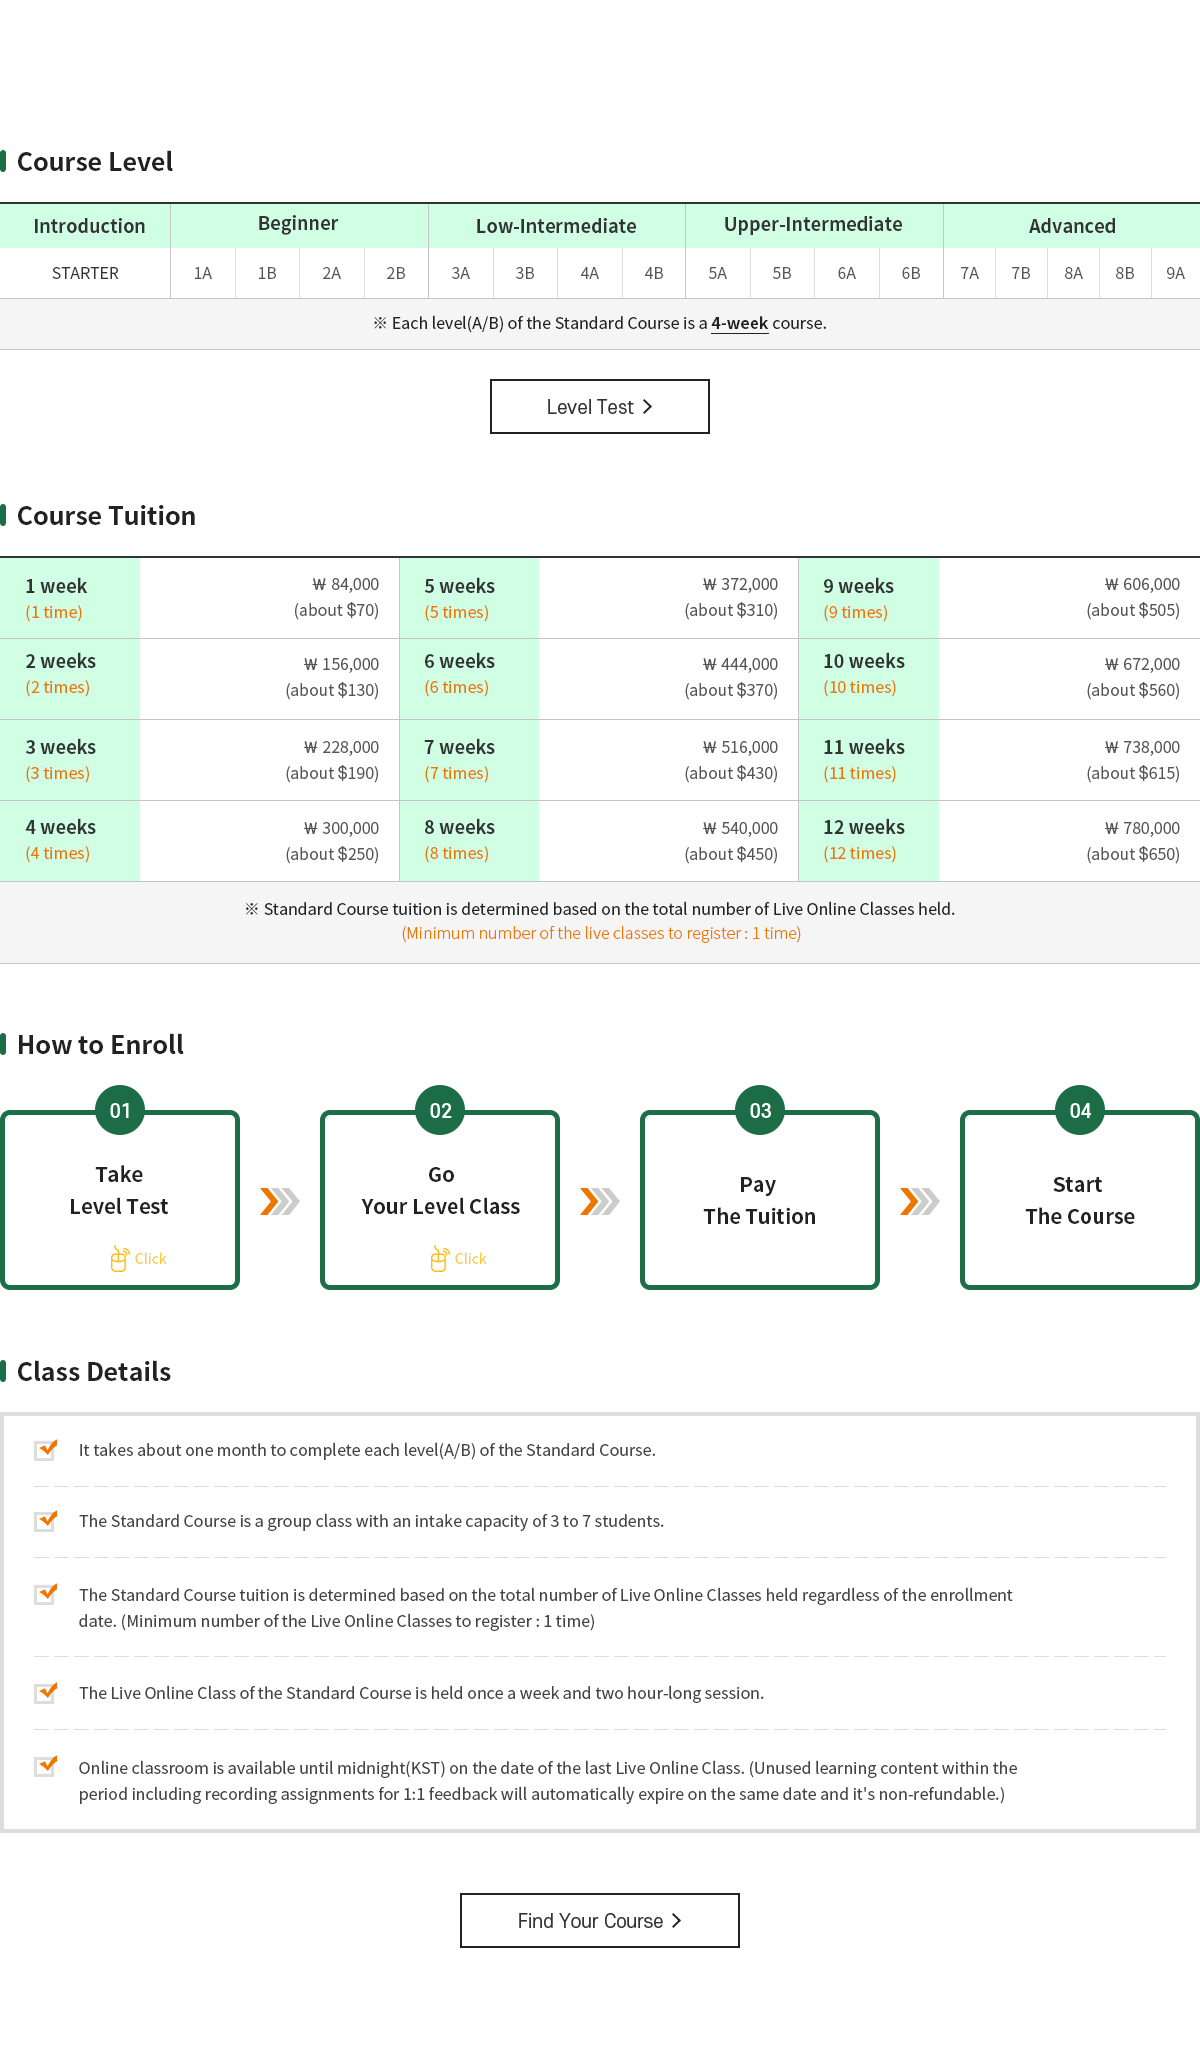1200x2048 pixels.
Task: Click the 3A level cell
Action: (x=461, y=273)
